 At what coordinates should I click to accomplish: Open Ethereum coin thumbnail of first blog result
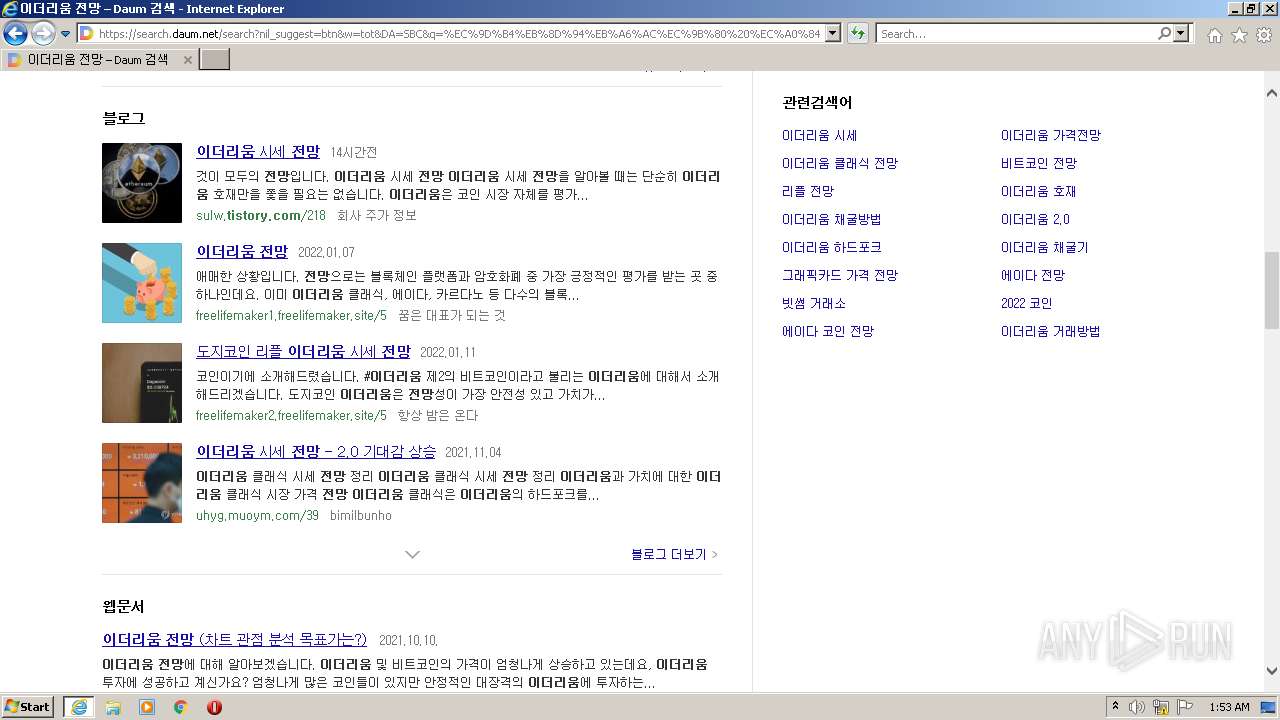coord(142,183)
